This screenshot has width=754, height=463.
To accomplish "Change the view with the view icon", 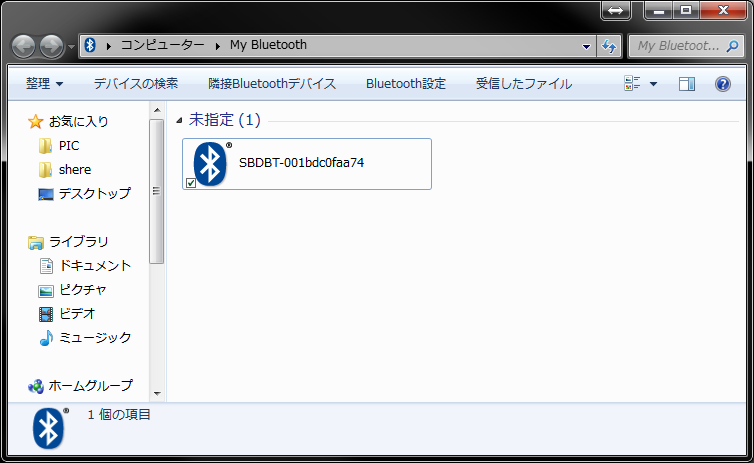I will (x=632, y=84).
